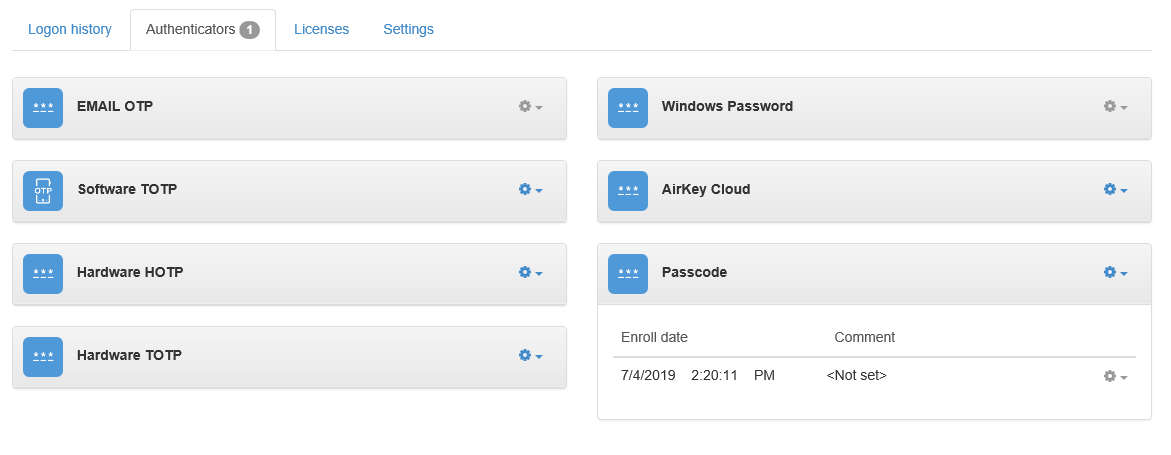Click the Hardware TOTP authenticator icon
Viewport: 1171px width, 455px height.
43,356
